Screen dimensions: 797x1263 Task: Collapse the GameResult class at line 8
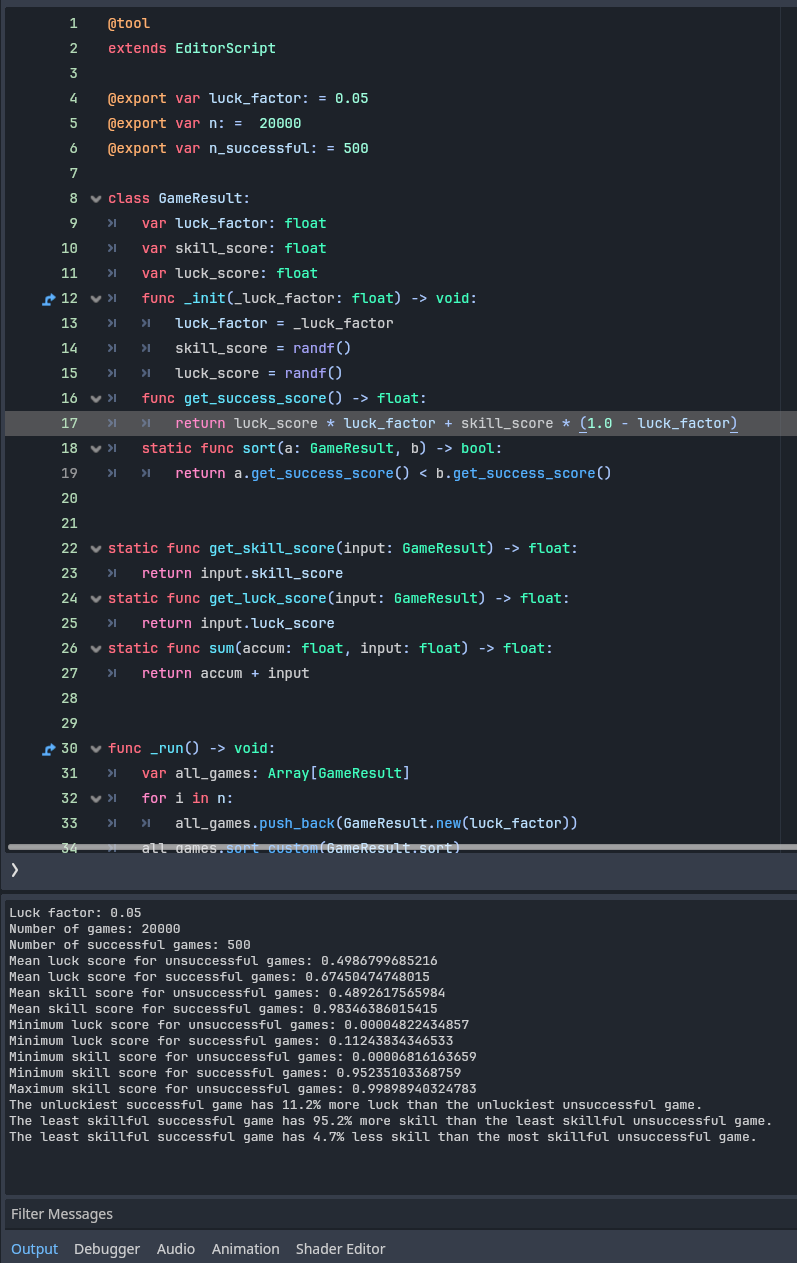point(96,198)
